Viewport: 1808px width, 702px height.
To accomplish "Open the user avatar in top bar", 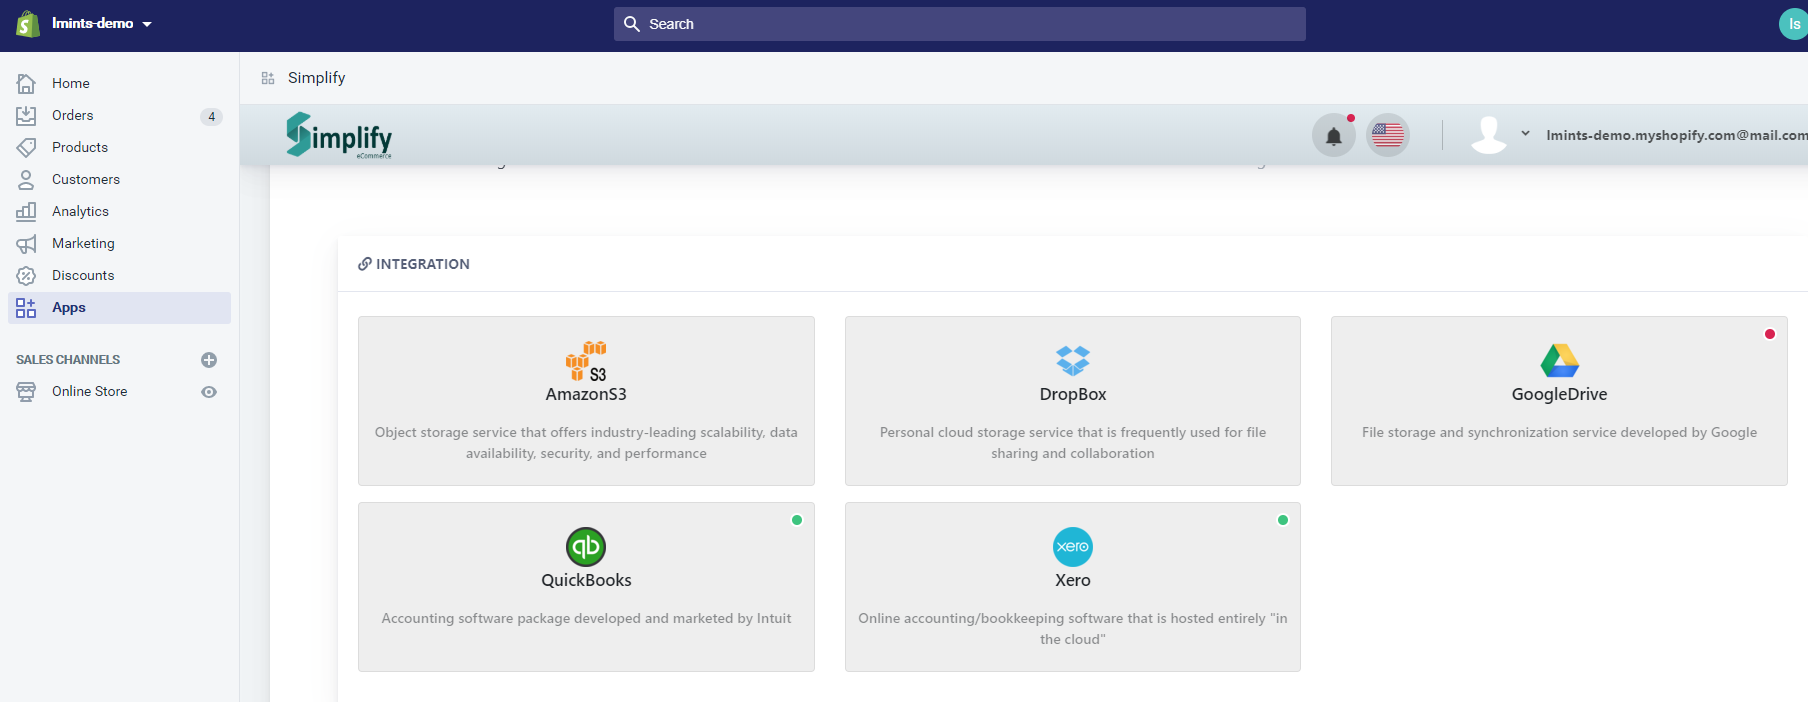I will click(1794, 24).
